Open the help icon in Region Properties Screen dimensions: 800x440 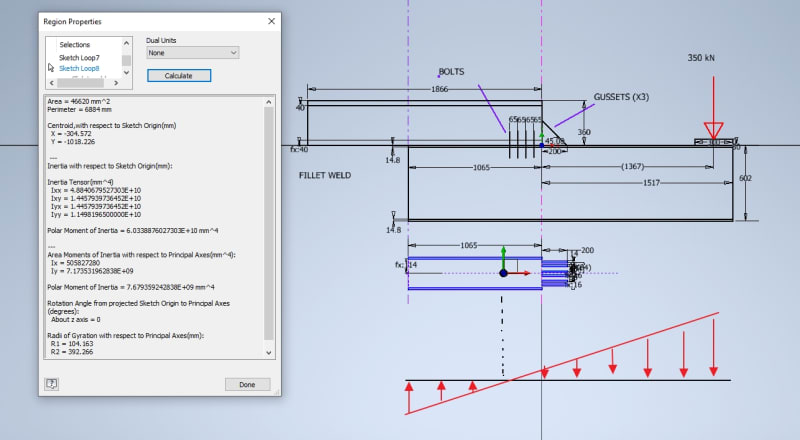(x=52, y=384)
